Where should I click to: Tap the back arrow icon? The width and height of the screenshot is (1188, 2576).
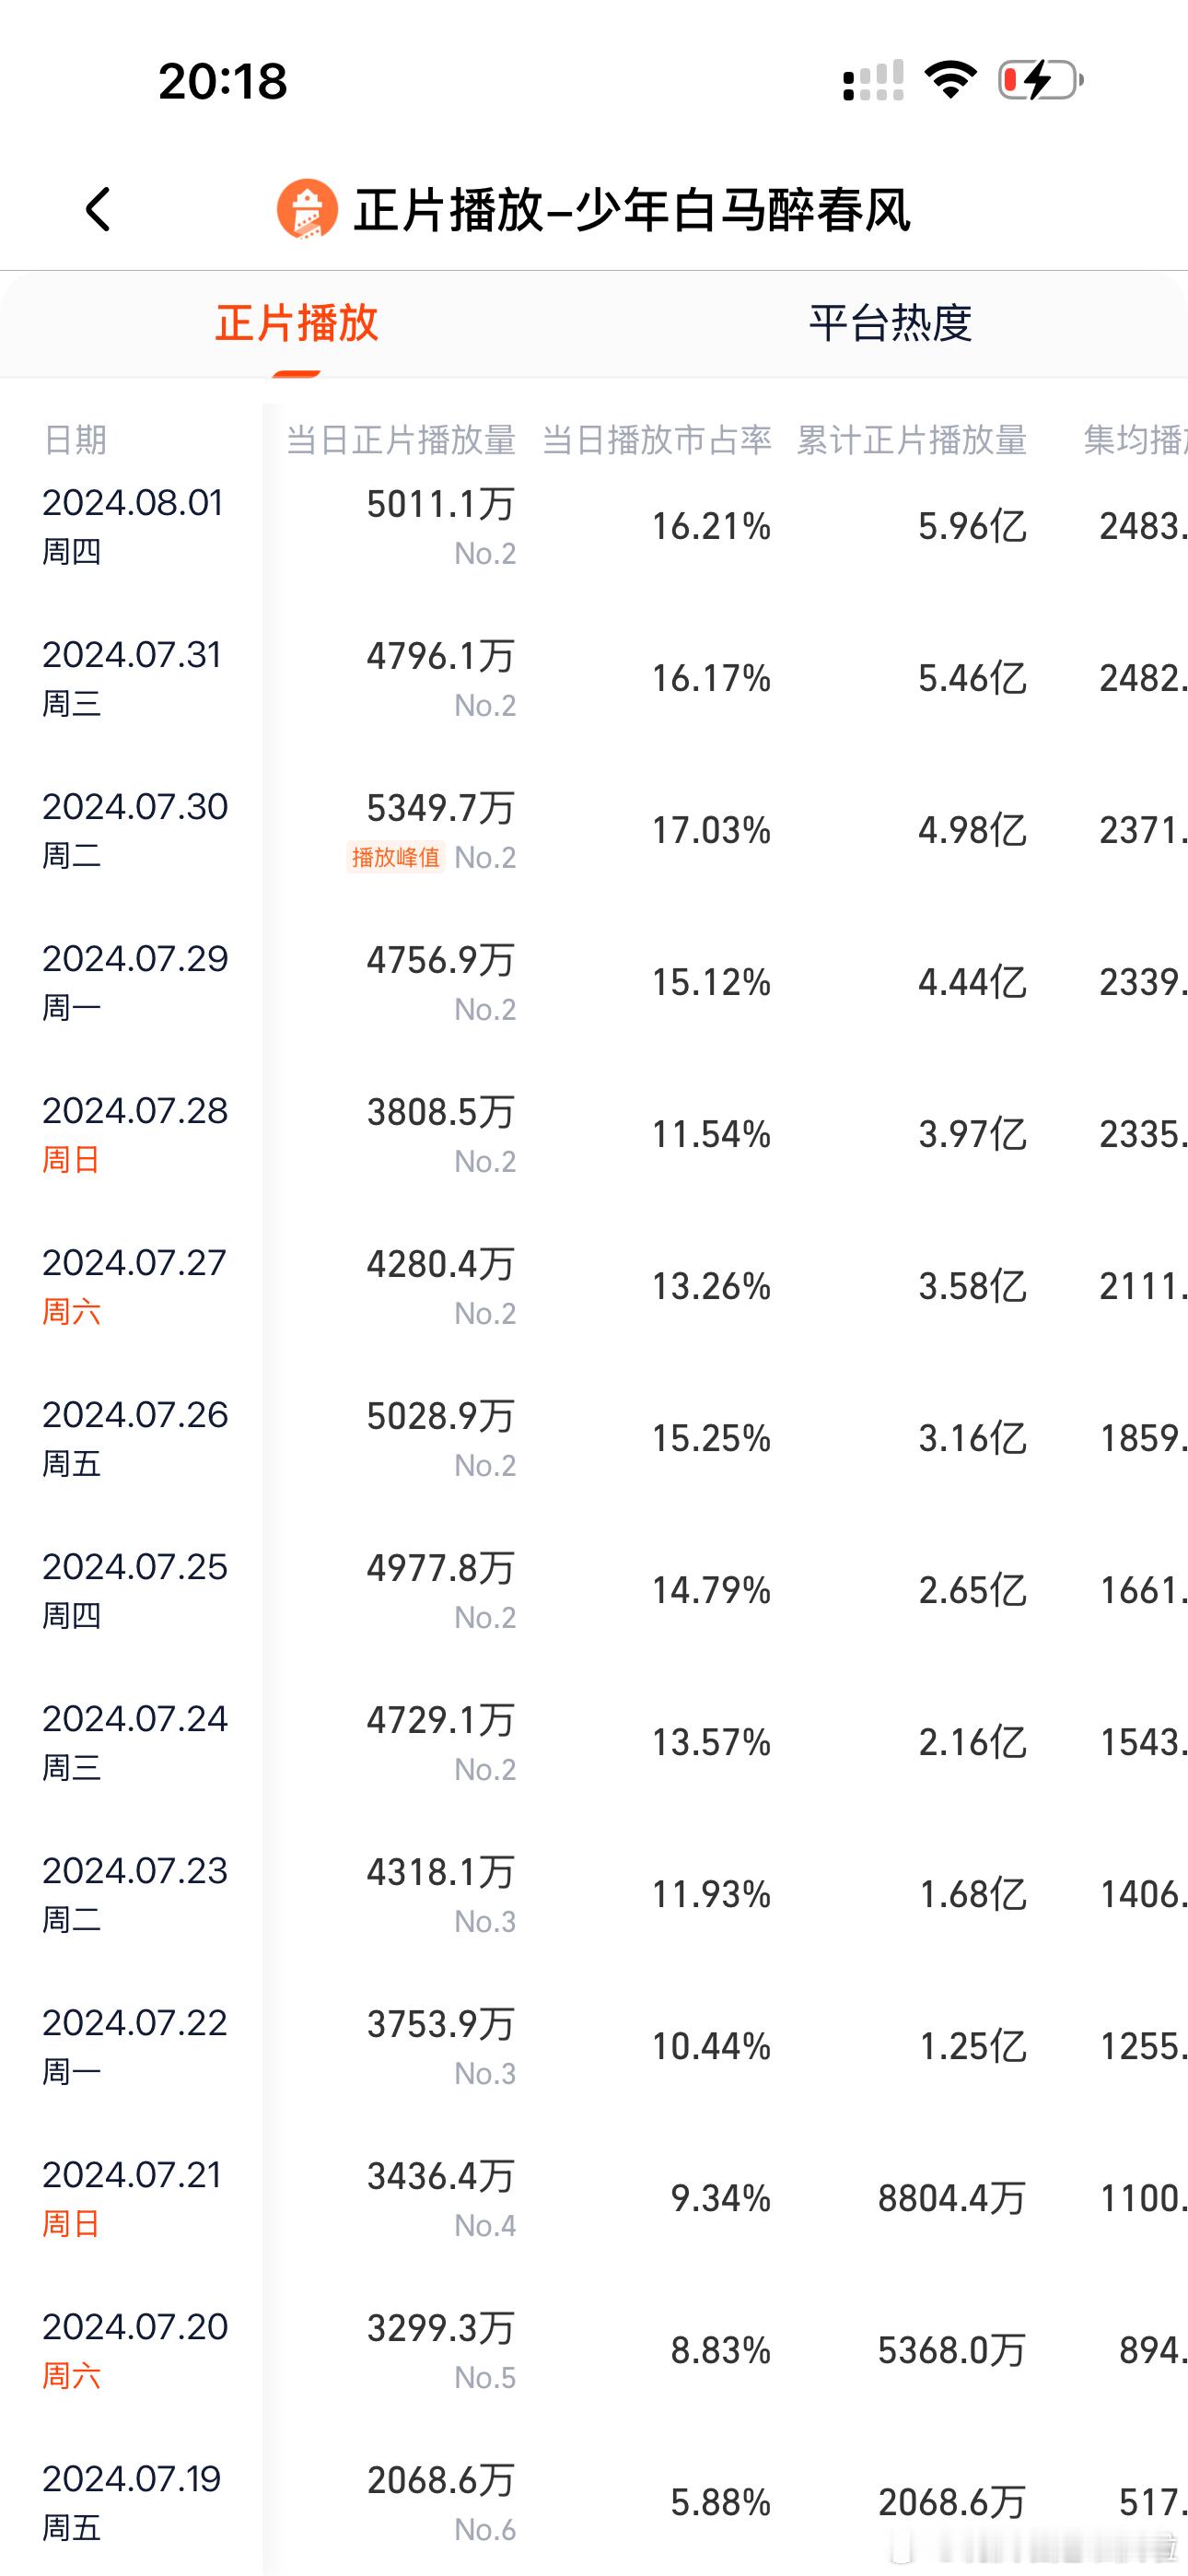click(x=98, y=210)
